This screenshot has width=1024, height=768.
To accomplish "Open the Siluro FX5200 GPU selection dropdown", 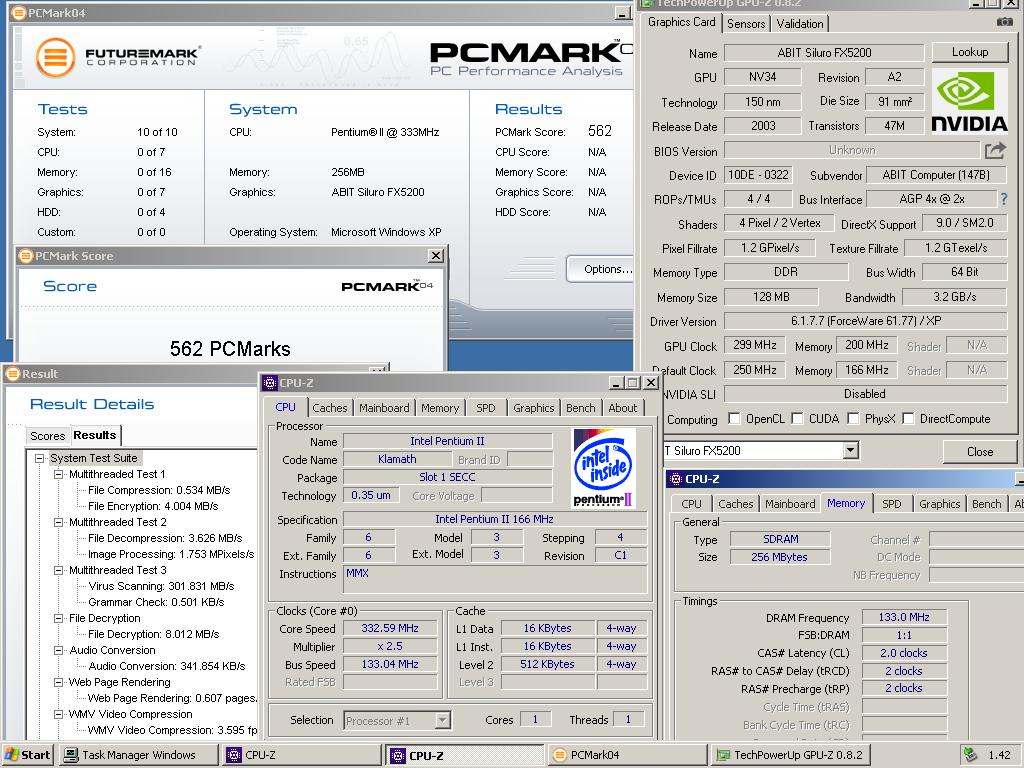I will point(850,450).
